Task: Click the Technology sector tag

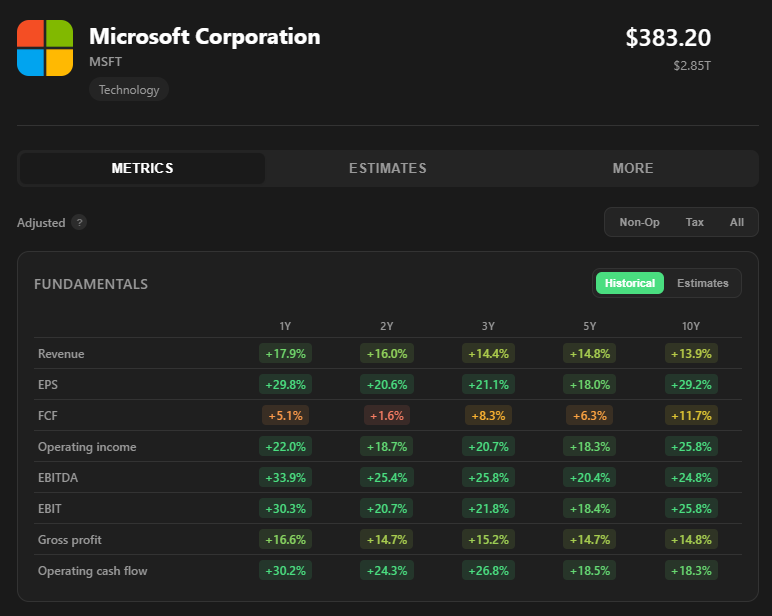Action: [129, 90]
